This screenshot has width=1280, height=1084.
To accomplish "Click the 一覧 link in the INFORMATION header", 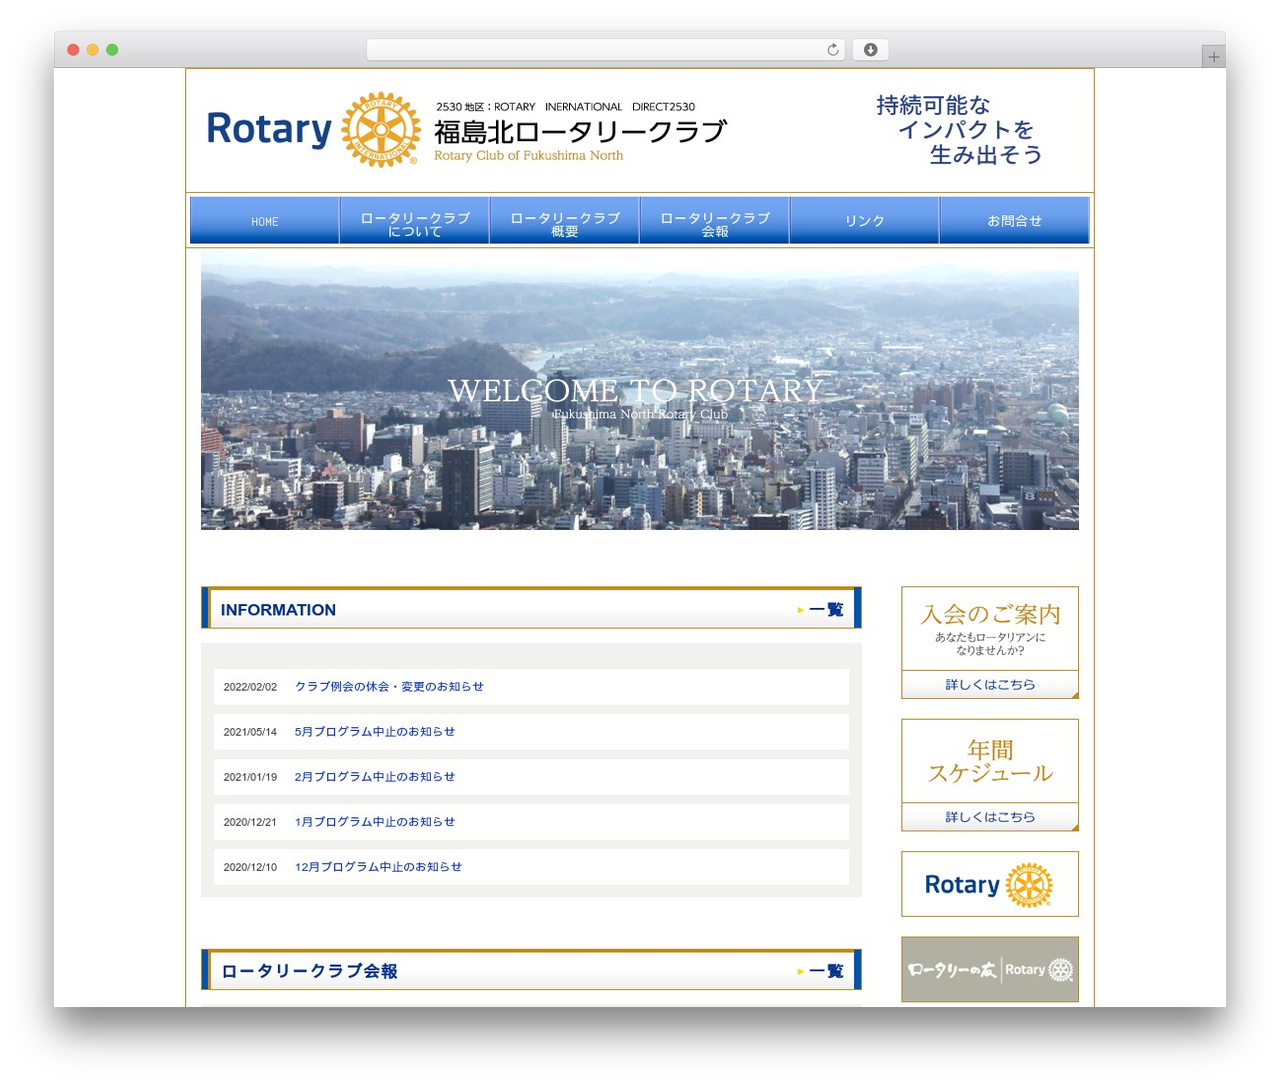I will [826, 610].
